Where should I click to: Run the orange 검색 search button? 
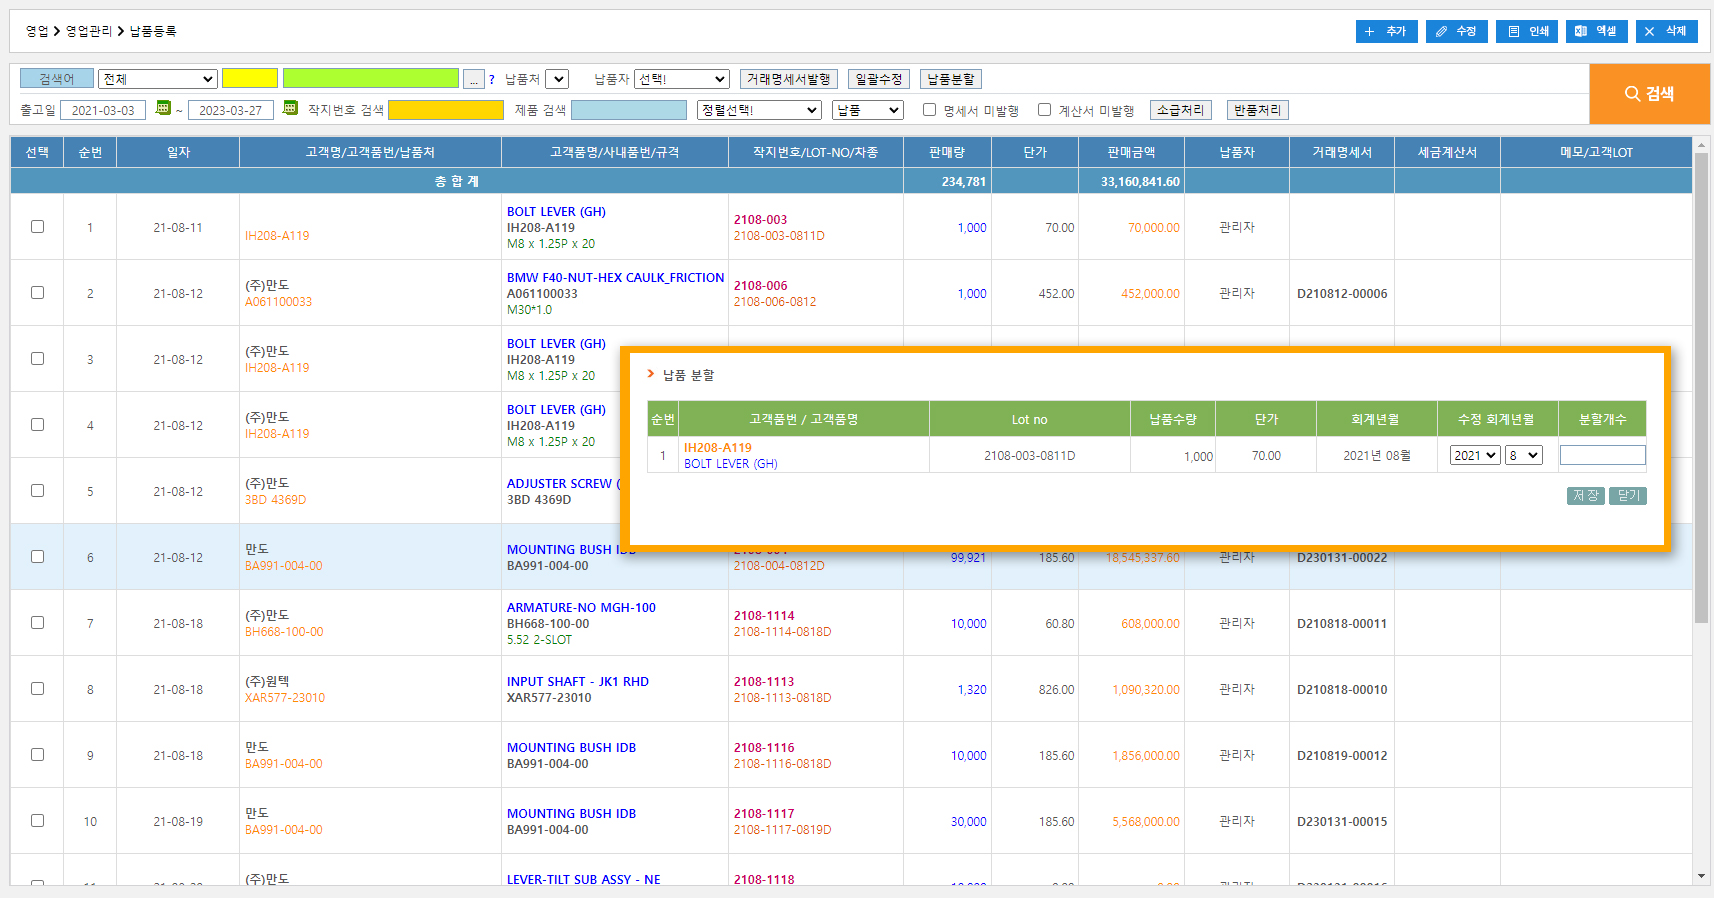point(1649,94)
